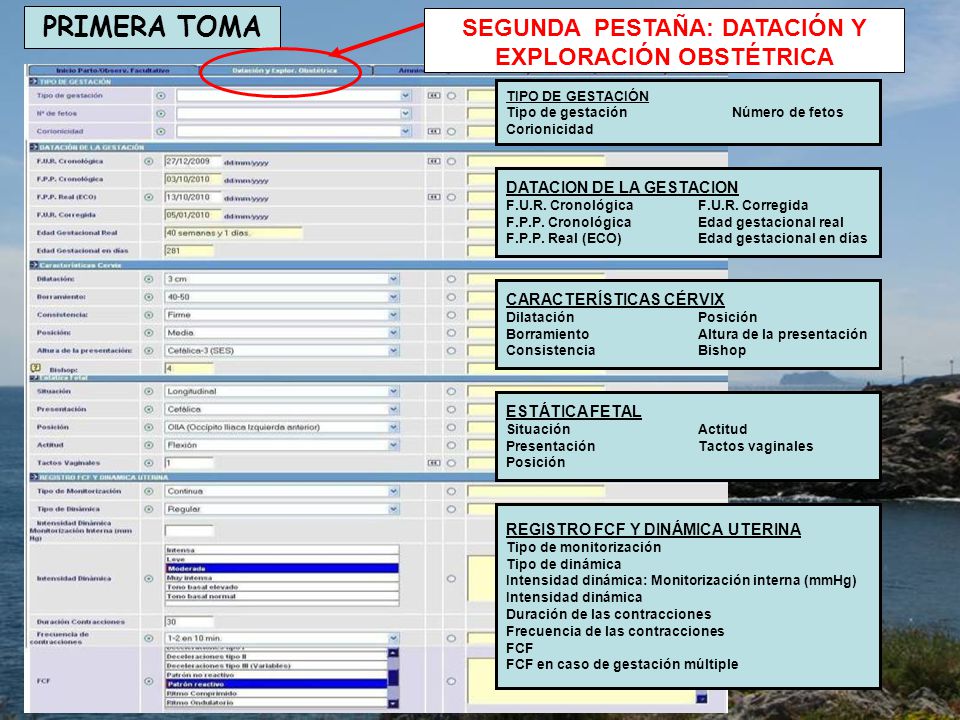This screenshot has width=960, height=720.
Task: Click target icon beside Presentación label
Action: coord(148,409)
